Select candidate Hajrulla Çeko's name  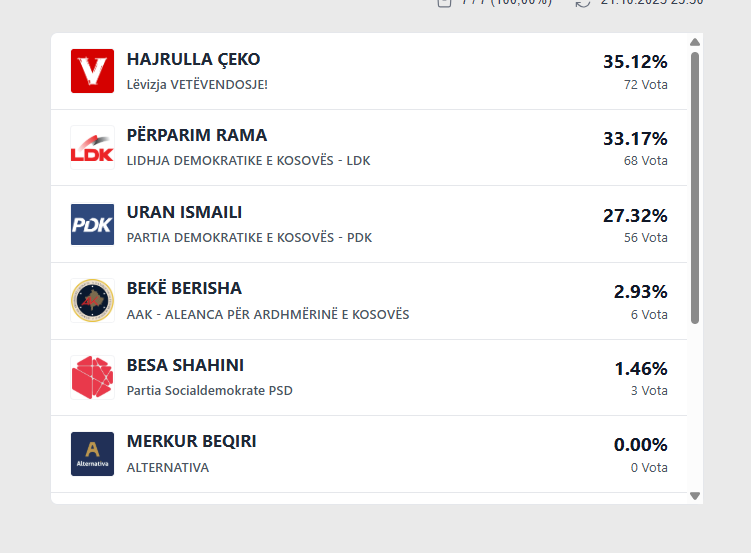click(193, 60)
